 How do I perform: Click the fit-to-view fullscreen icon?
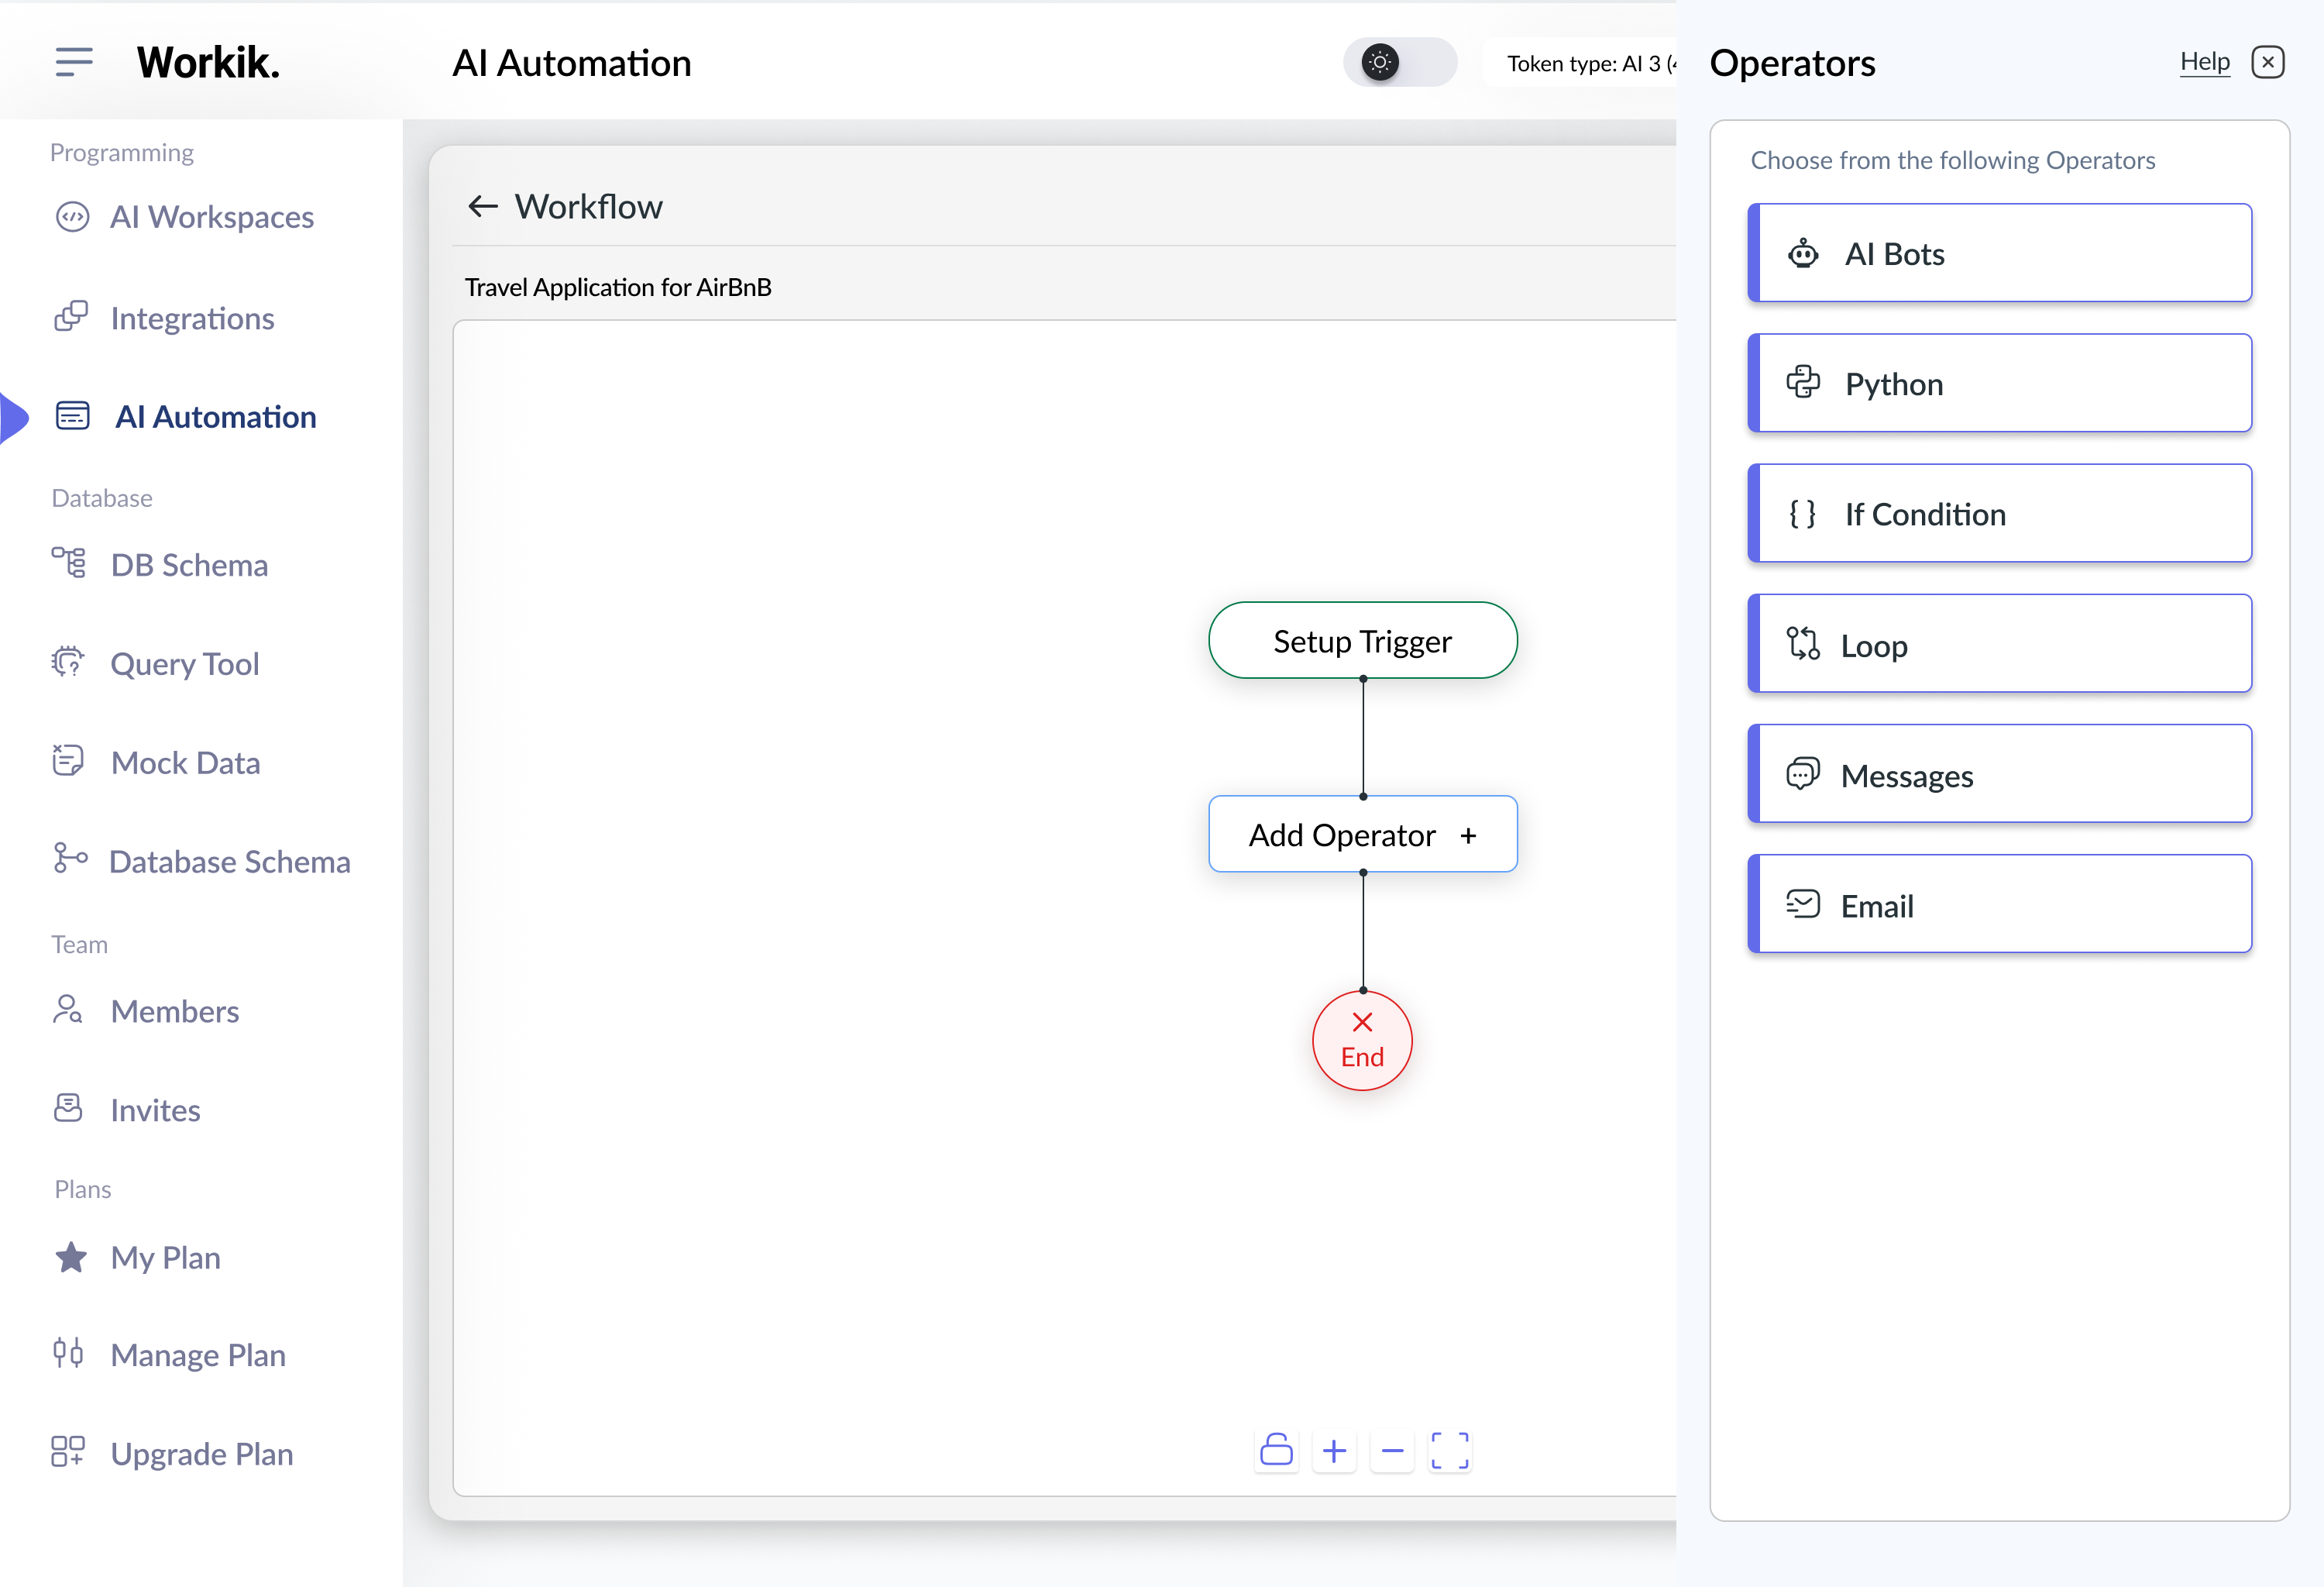pos(1449,1450)
